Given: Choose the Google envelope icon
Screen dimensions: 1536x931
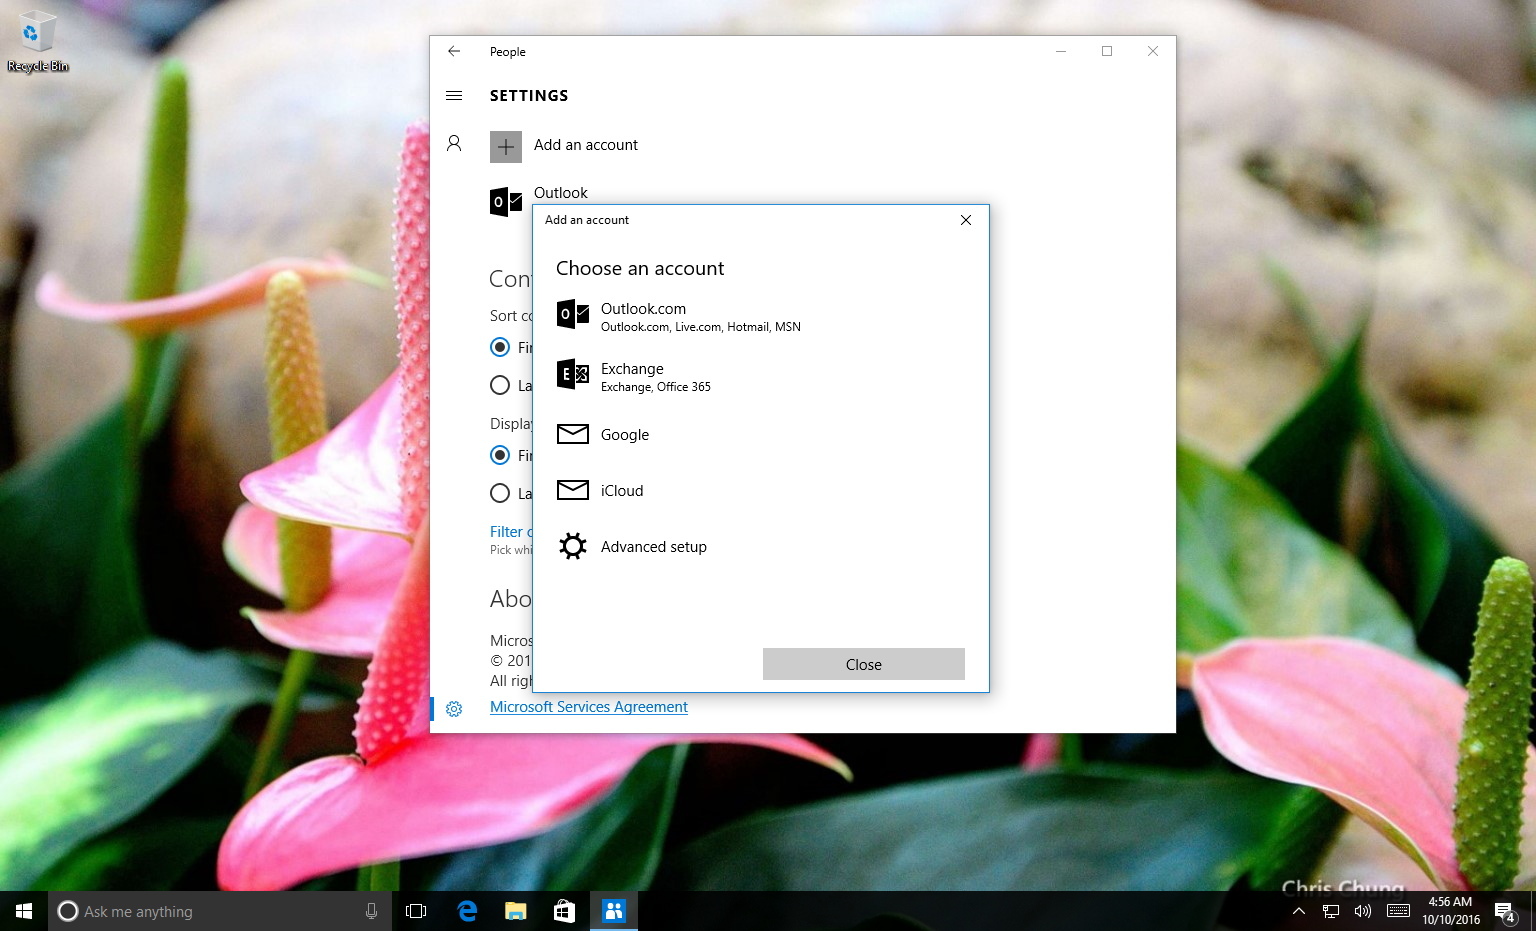Looking at the screenshot, I should pos(572,434).
